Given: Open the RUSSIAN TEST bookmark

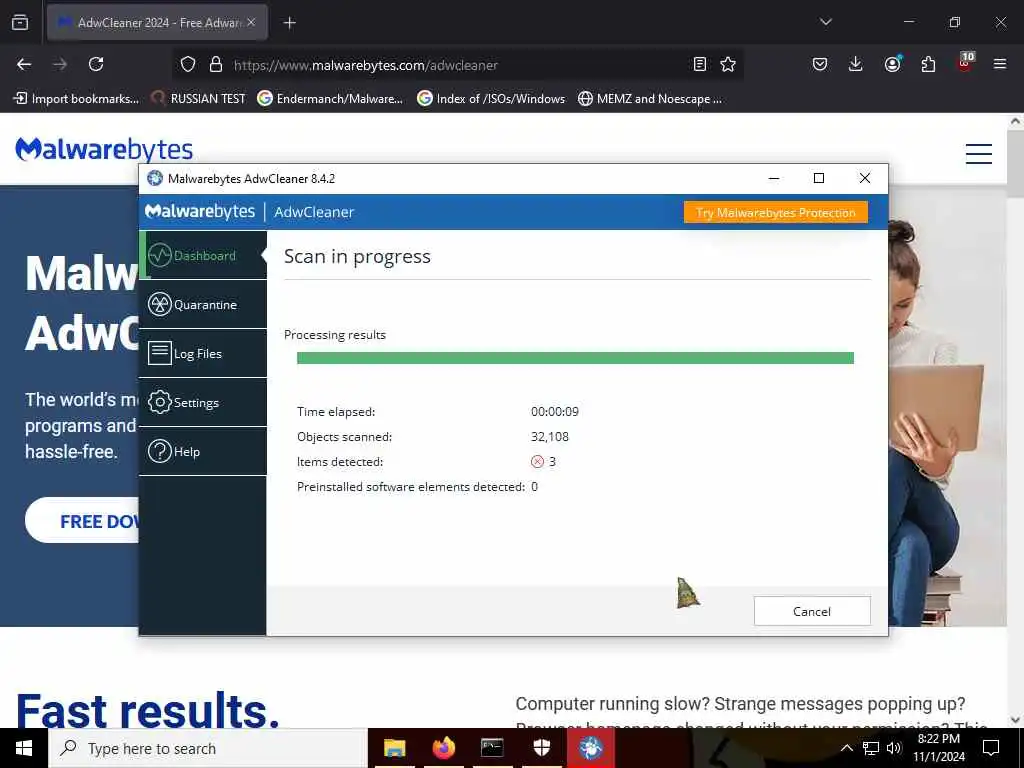Looking at the screenshot, I should point(198,99).
